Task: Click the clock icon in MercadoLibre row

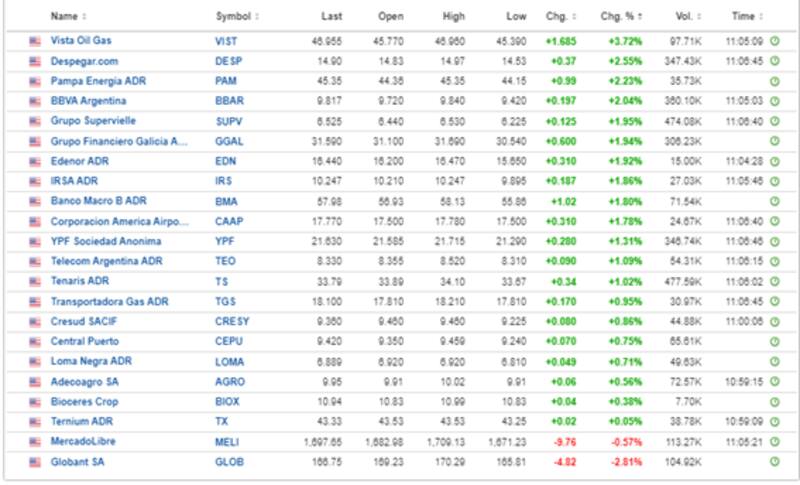Action: coord(774,444)
